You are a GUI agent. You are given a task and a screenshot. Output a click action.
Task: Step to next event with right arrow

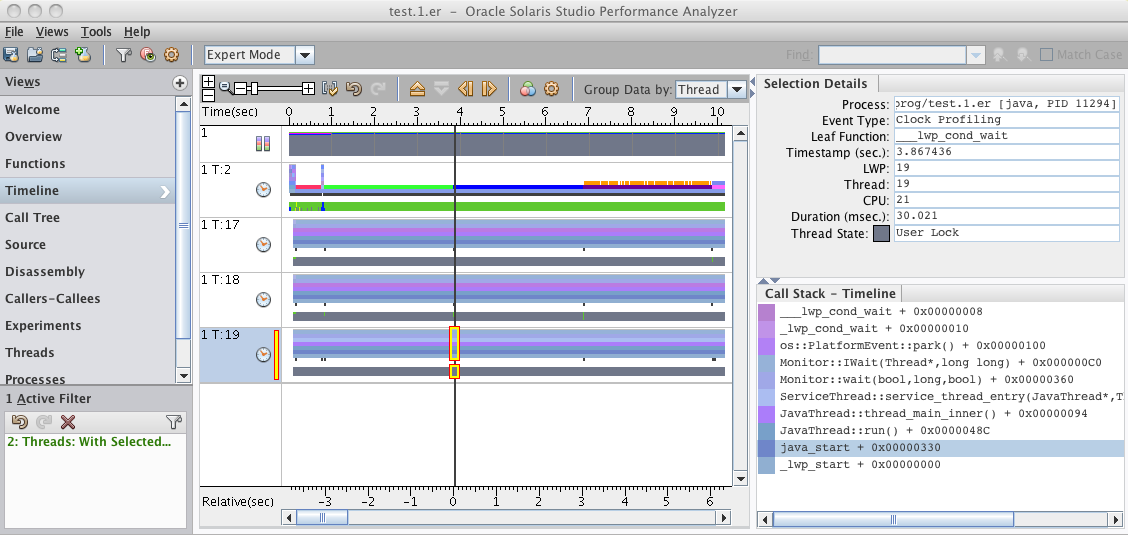[489, 88]
